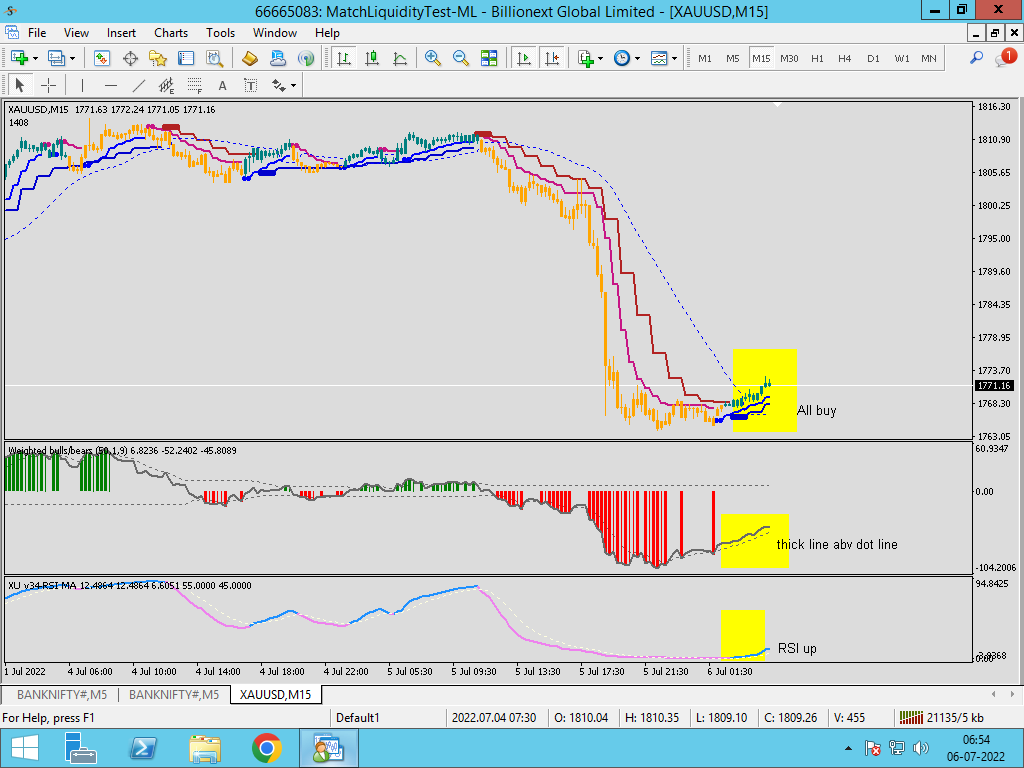Open the Charts menu
This screenshot has height=768, width=1024.
tap(171, 32)
